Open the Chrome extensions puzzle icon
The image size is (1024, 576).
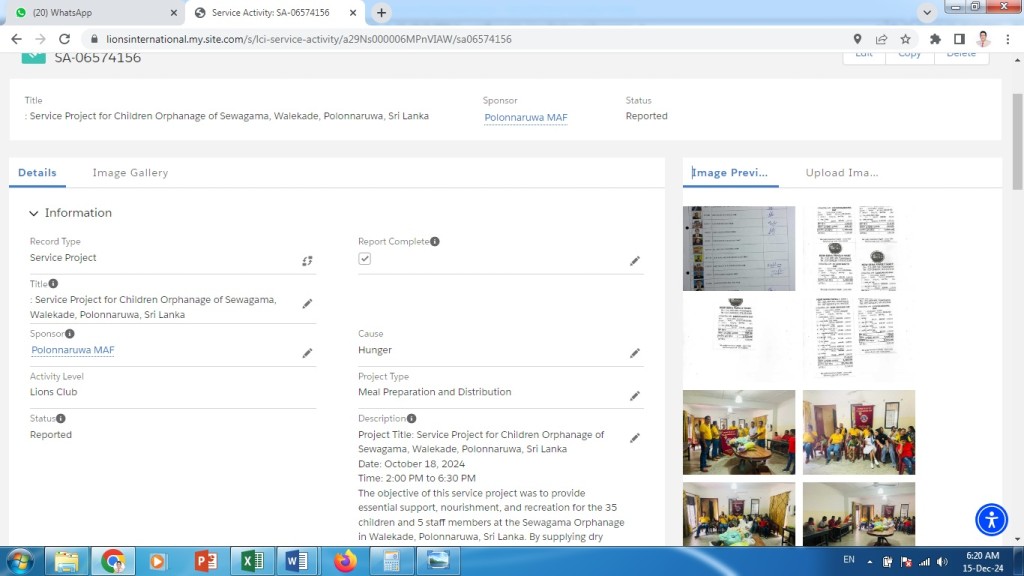pyautogui.click(x=935, y=39)
